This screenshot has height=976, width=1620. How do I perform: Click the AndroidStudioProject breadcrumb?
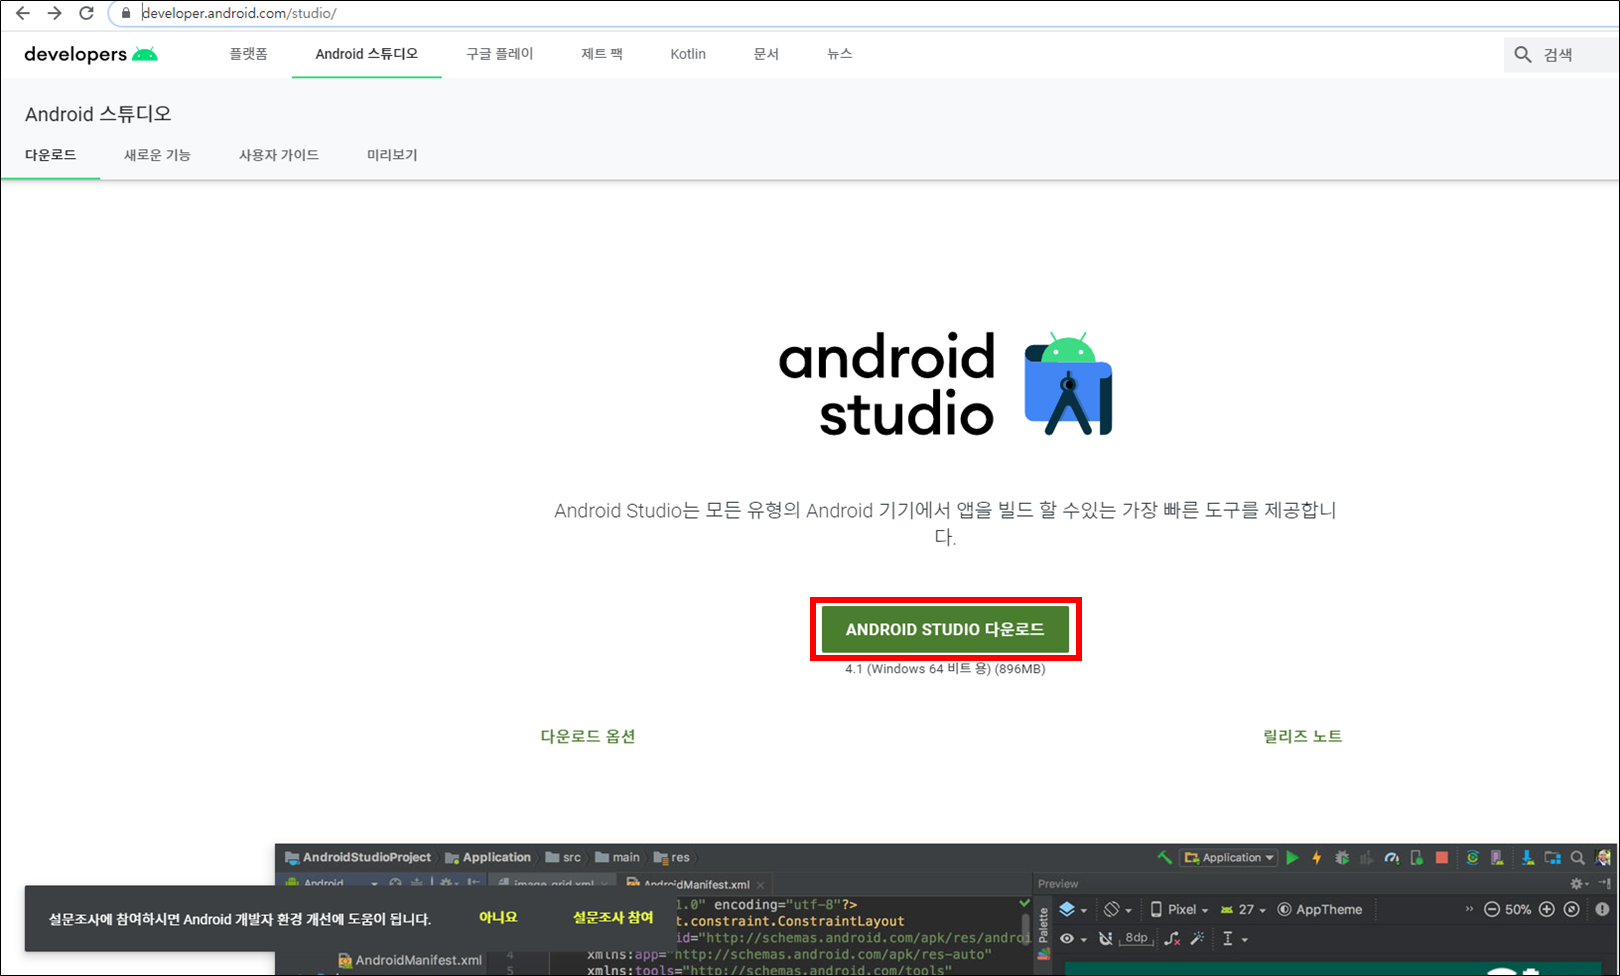(358, 858)
